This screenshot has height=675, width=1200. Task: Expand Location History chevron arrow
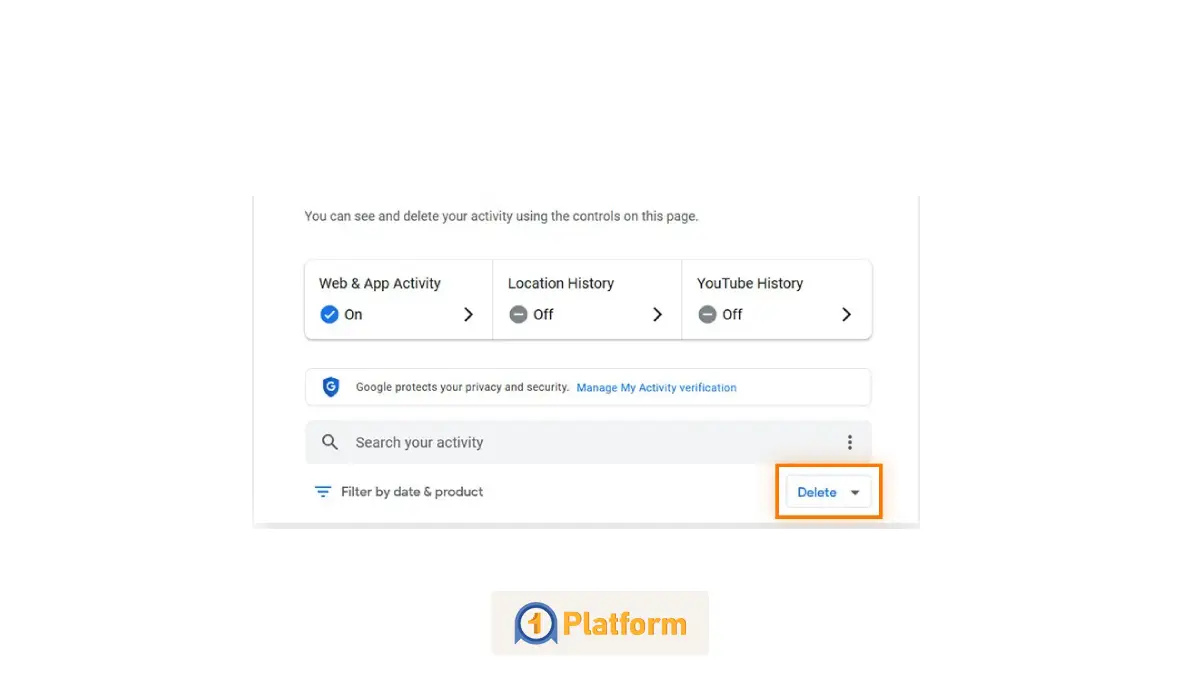click(x=657, y=314)
